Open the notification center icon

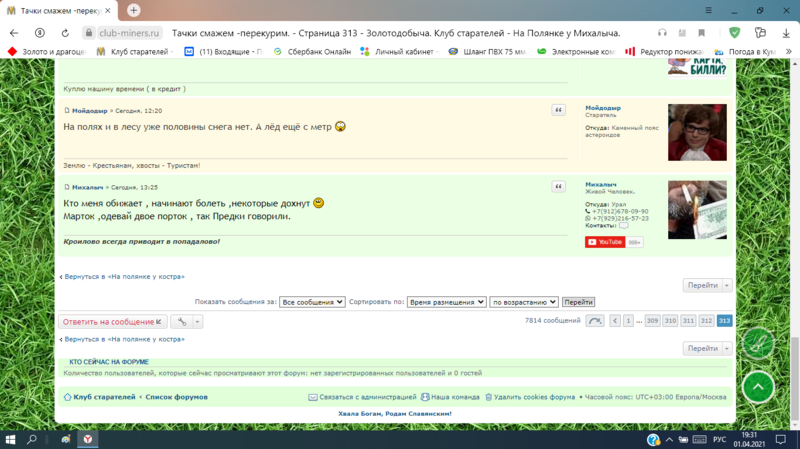click(x=781, y=439)
